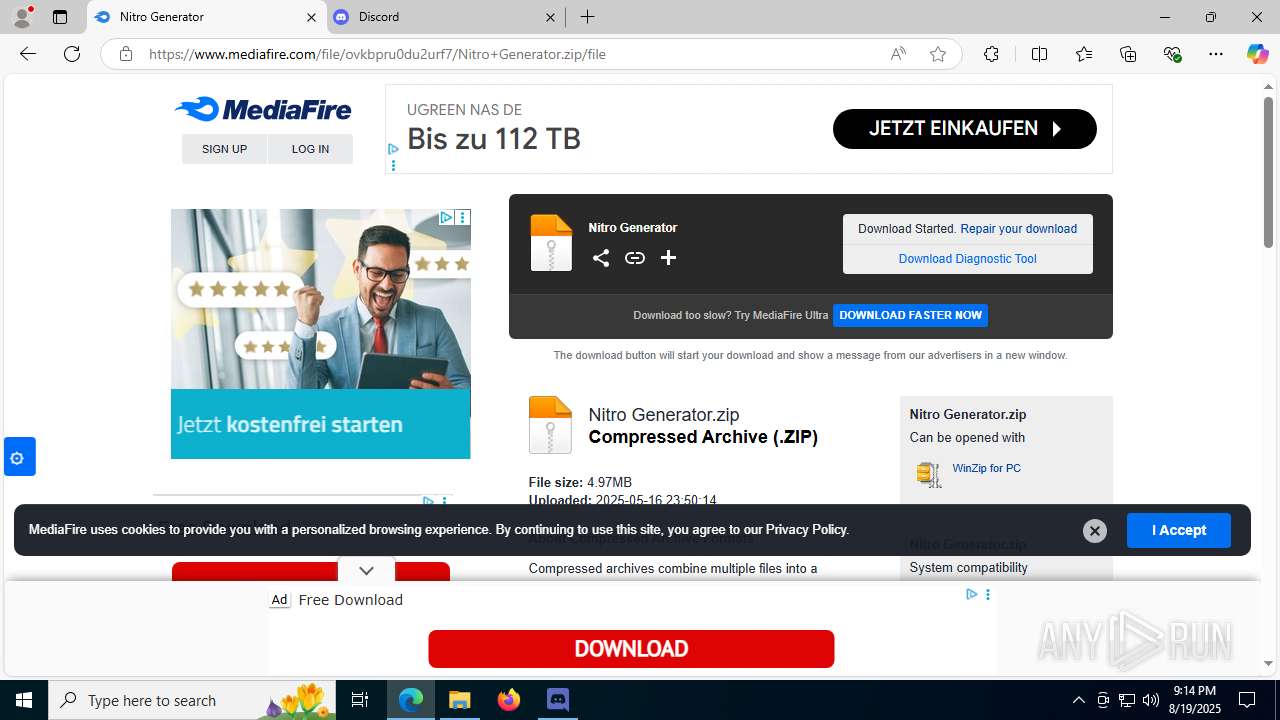Viewport: 1280px width, 720px height.
Task: Open ad options dots on bottom Free Download ad
Action: tap(988, 594)
